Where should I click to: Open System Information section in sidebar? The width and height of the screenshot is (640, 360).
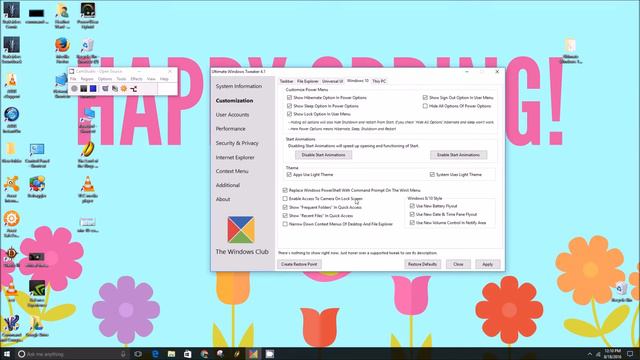point(239,86)
